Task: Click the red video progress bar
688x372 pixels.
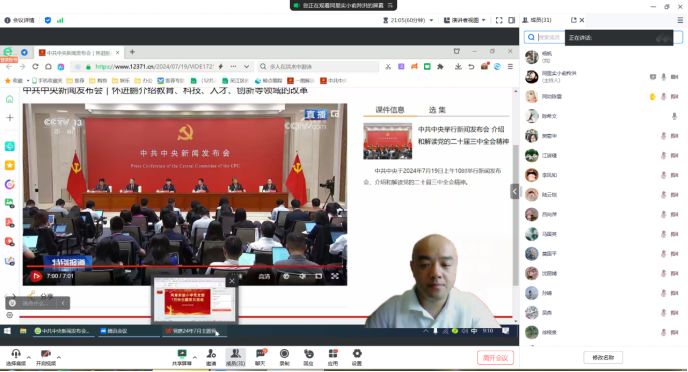Action: [x=184, y=266]
